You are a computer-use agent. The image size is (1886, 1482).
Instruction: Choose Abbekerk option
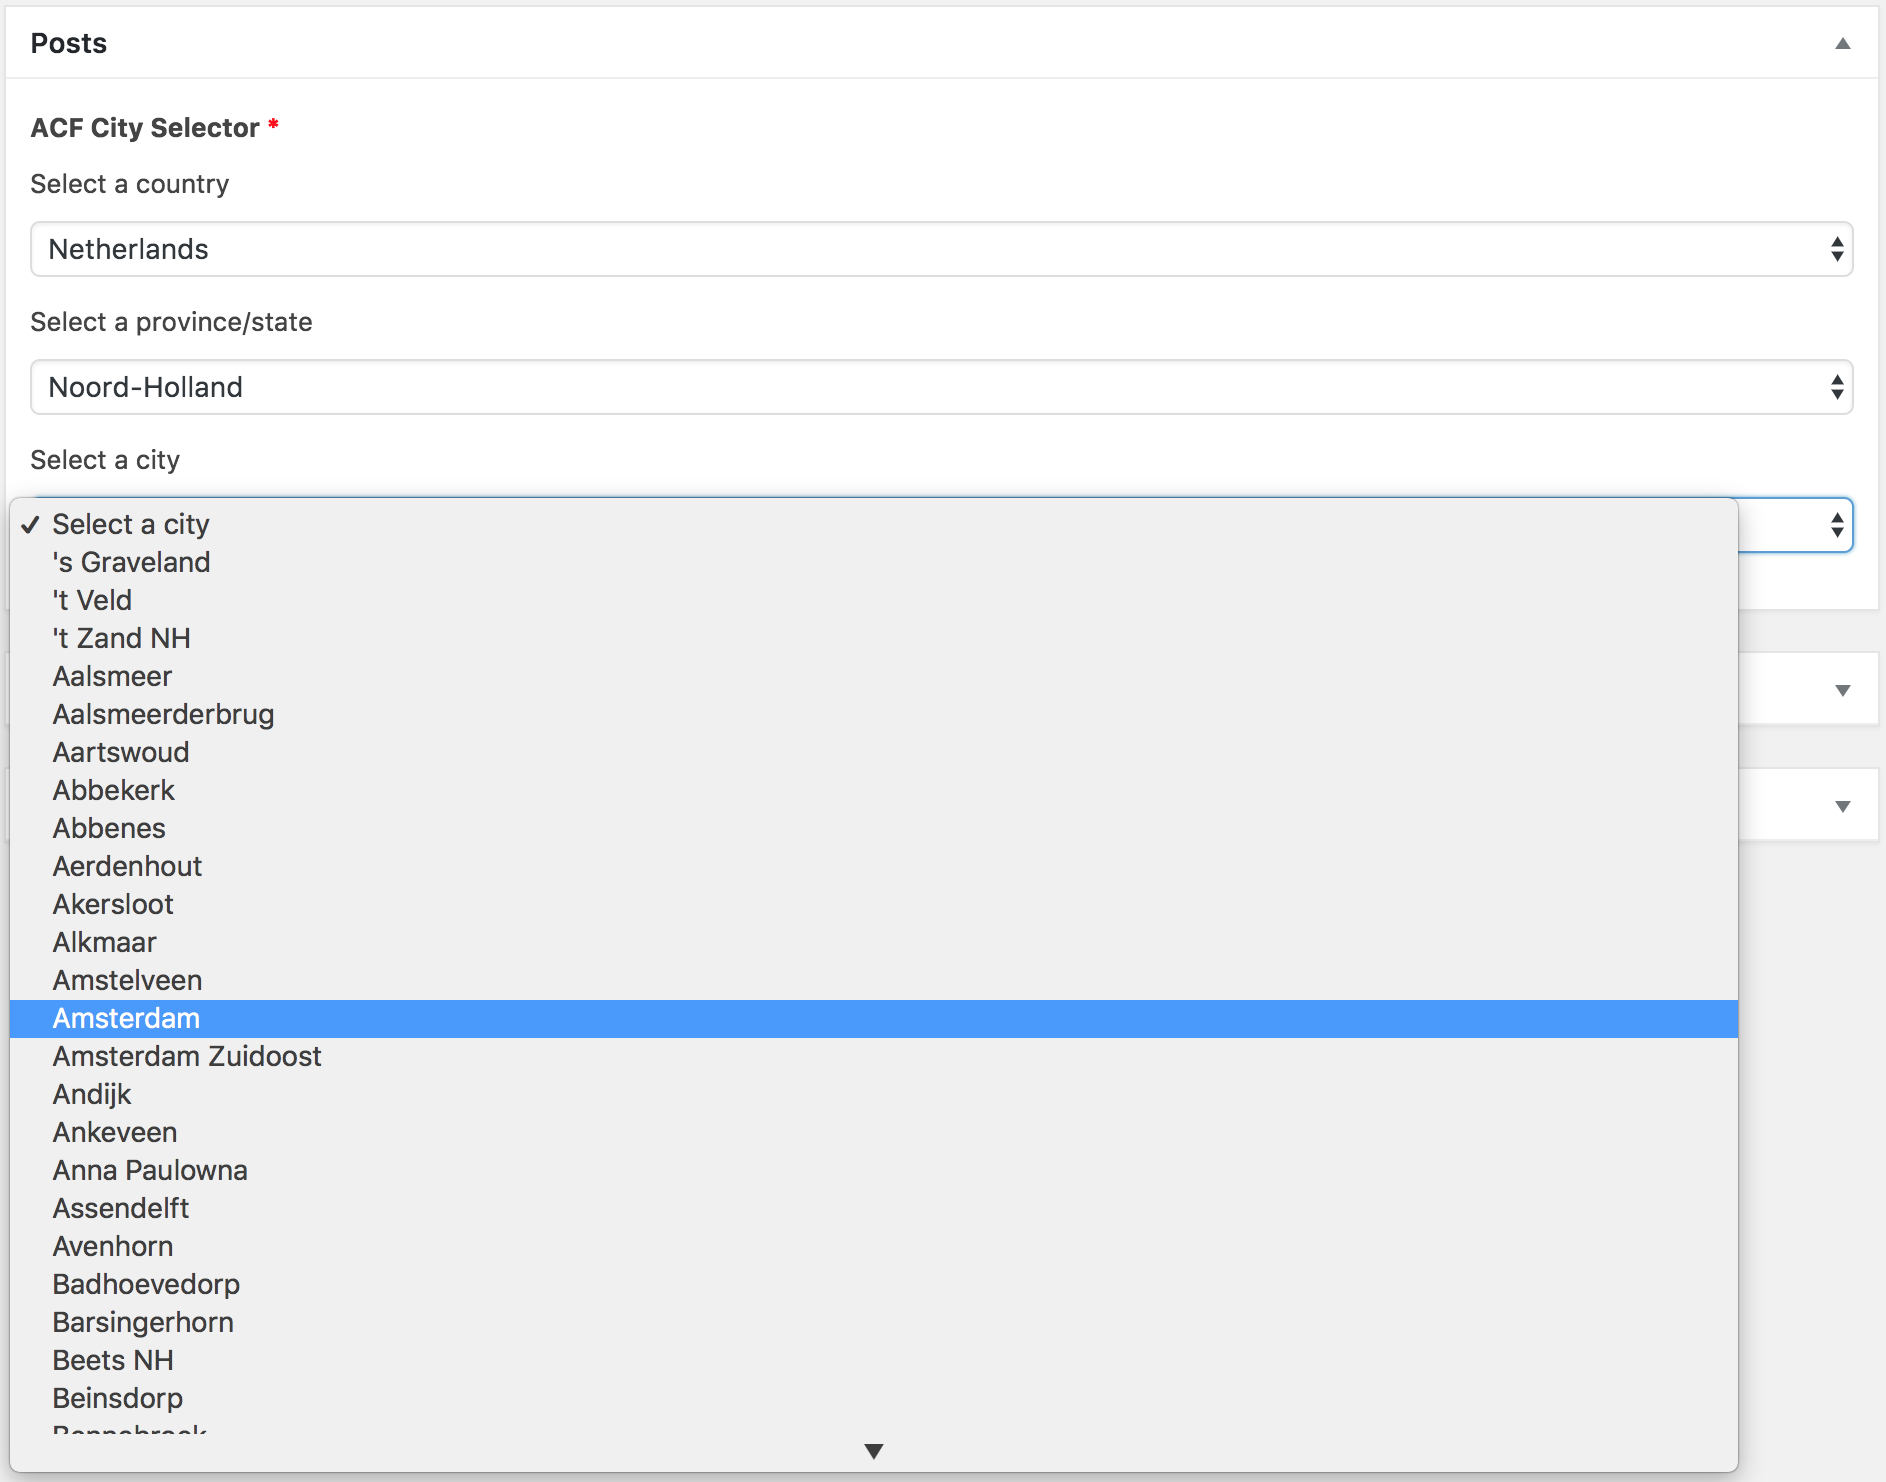874,790
